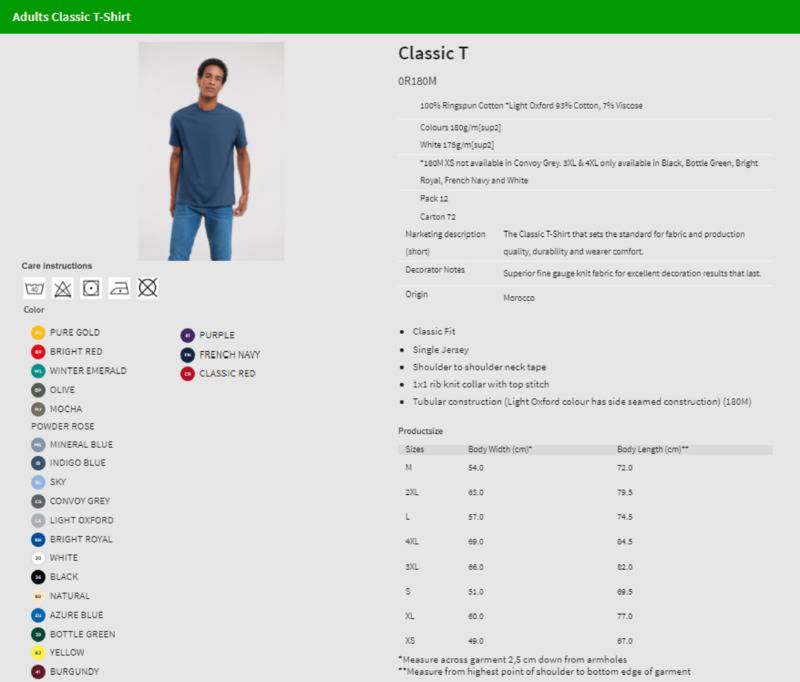Click the do not bleach icon

click(x=62, y=289)
